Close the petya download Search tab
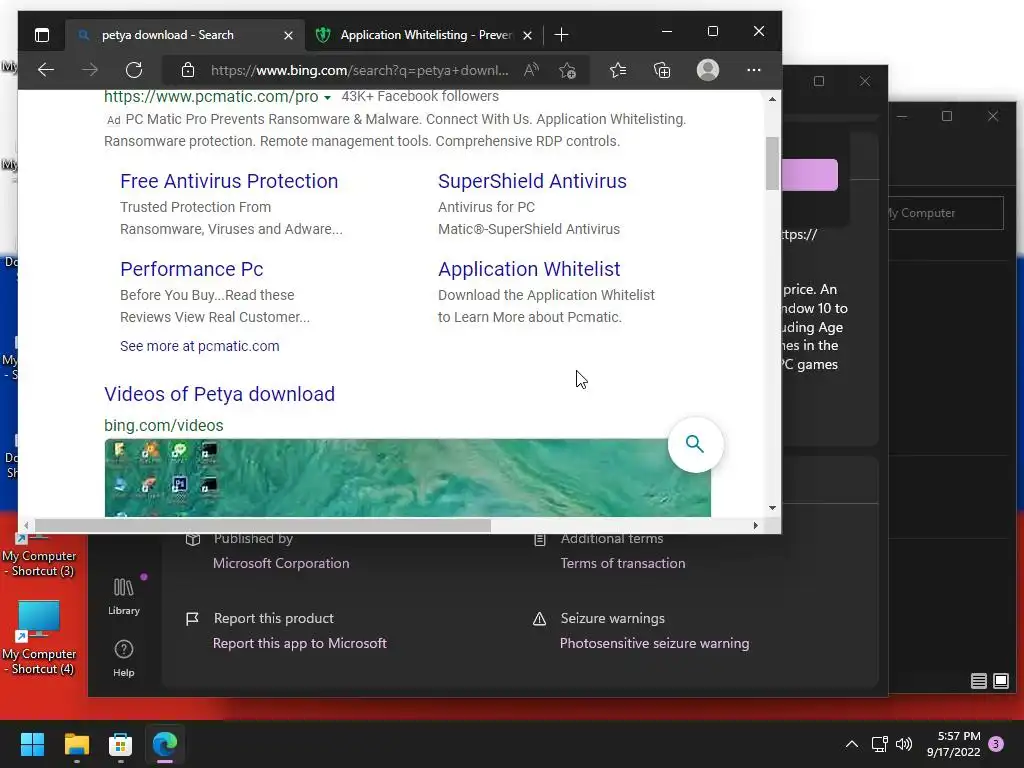The width and height of the screenshot is (1024, 768). click(x=288, y=35)
